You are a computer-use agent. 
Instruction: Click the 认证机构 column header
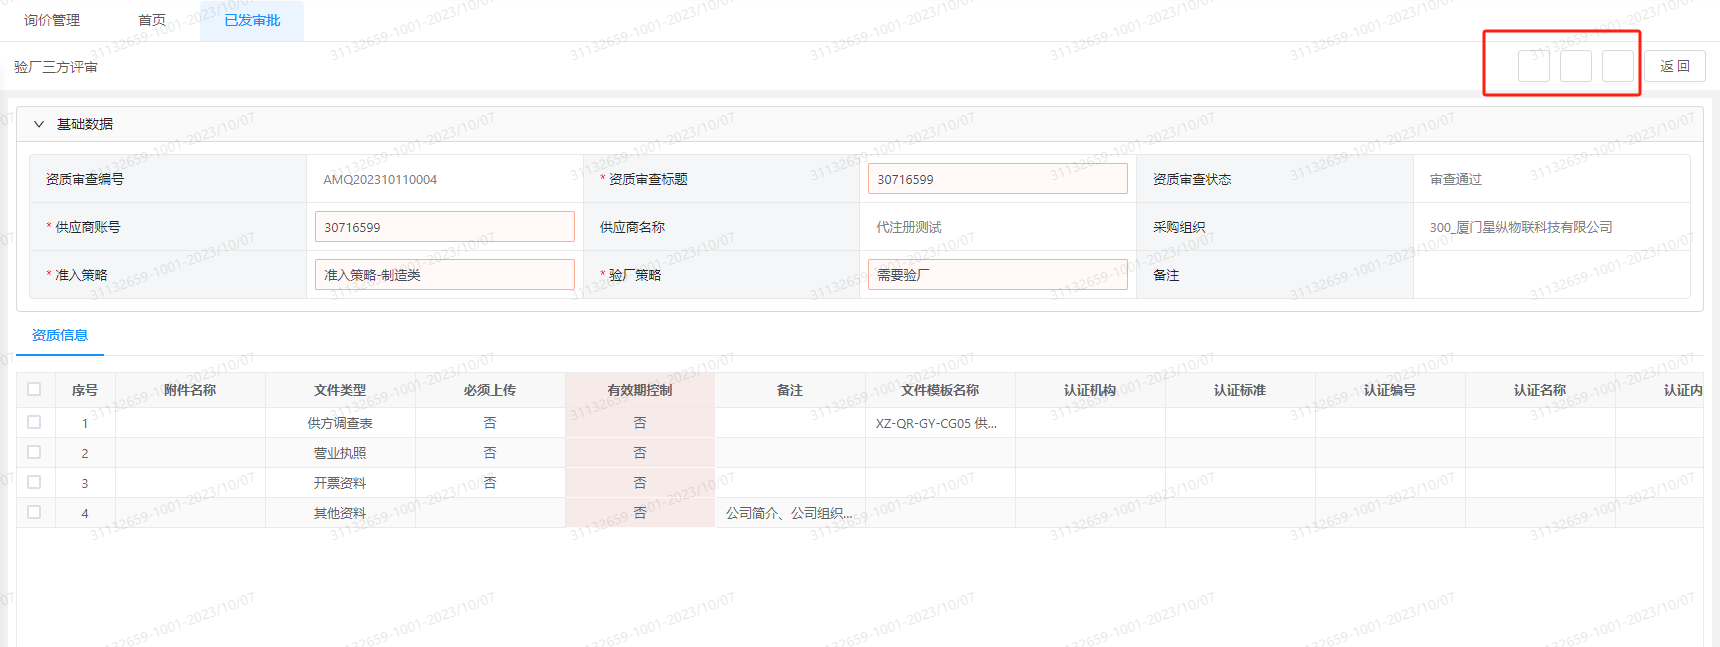(x=1090, y=390)
